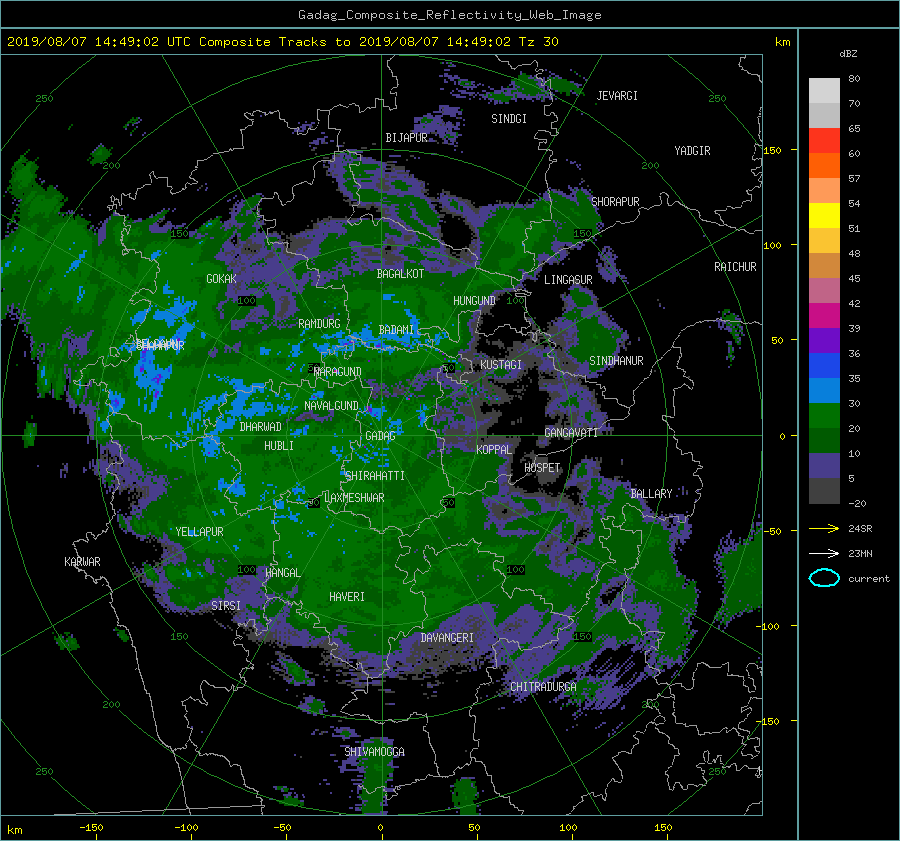The image size is (900, 841).
Task: Click the DHARWAD city label
Action: click(x=260, y=427)
